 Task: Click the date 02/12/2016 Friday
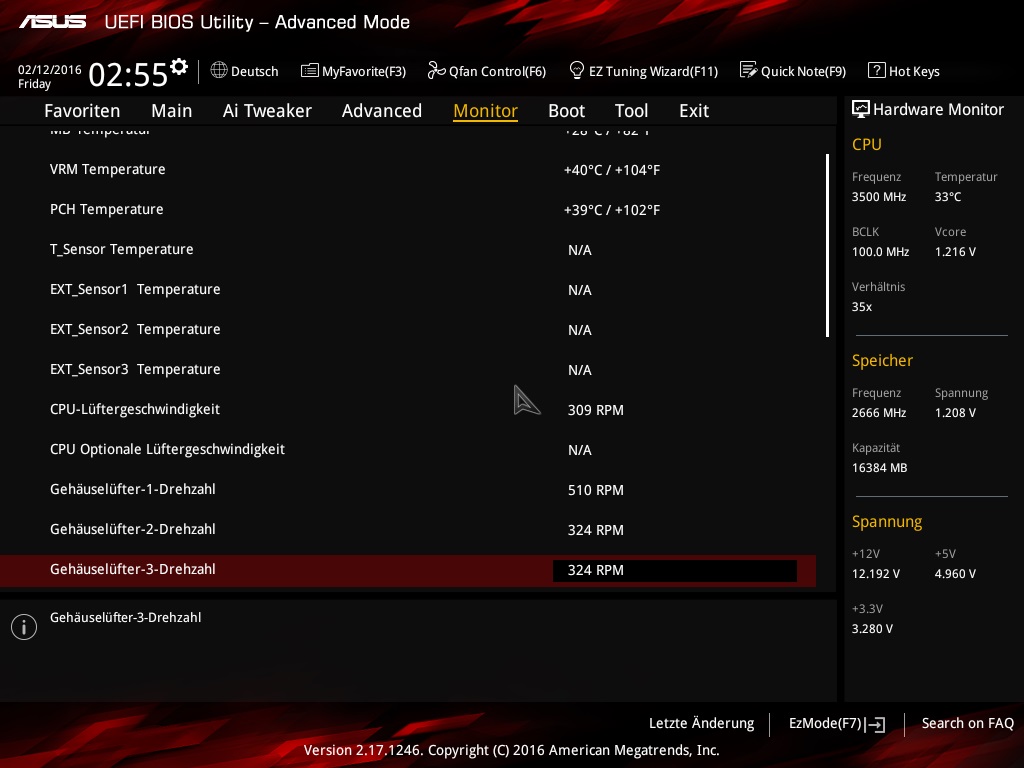tap(49, 76)
